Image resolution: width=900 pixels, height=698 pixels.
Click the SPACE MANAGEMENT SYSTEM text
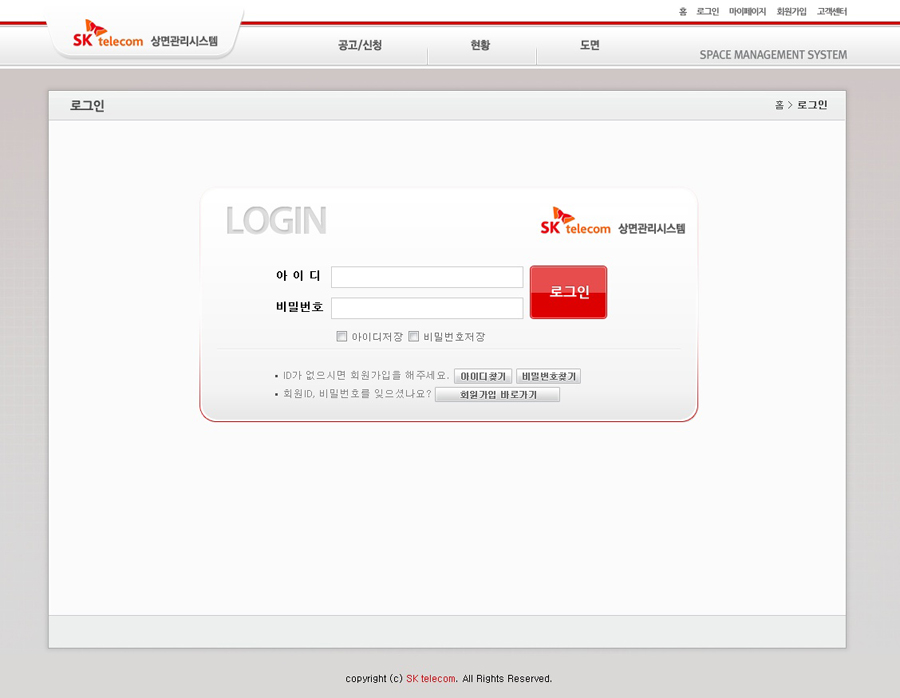click(773, 55)
